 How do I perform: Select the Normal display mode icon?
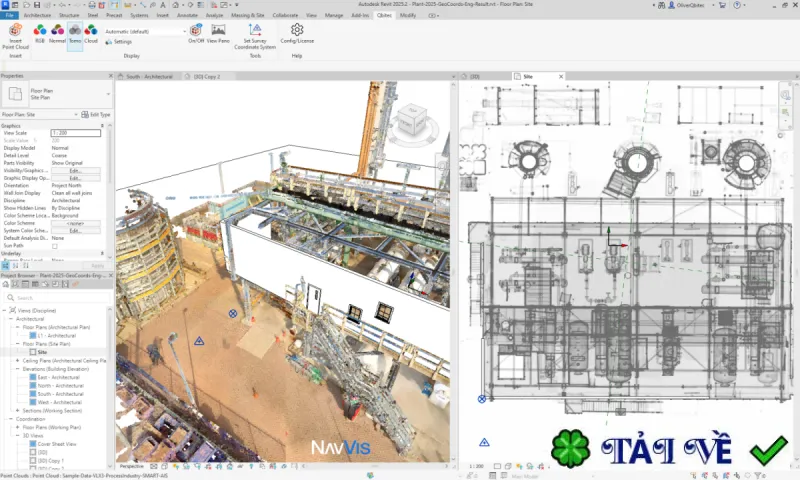[x=57, y=31]
